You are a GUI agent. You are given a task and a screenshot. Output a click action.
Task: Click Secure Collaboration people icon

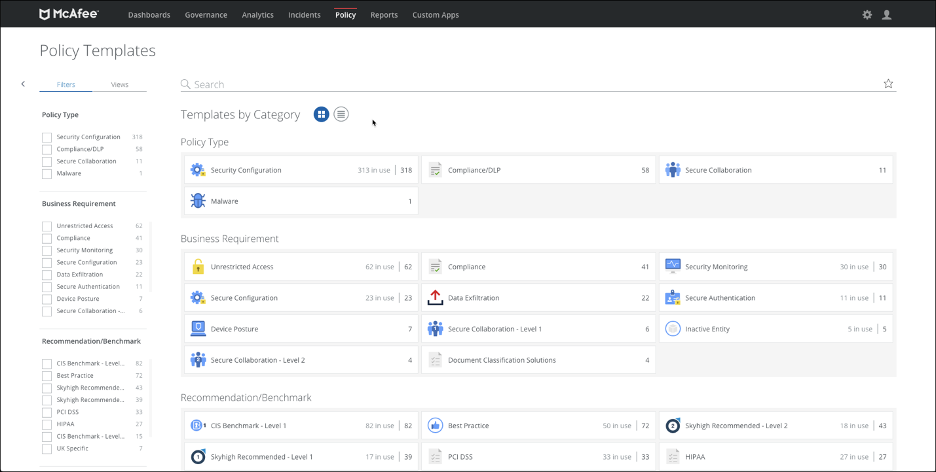coord(673,170)
